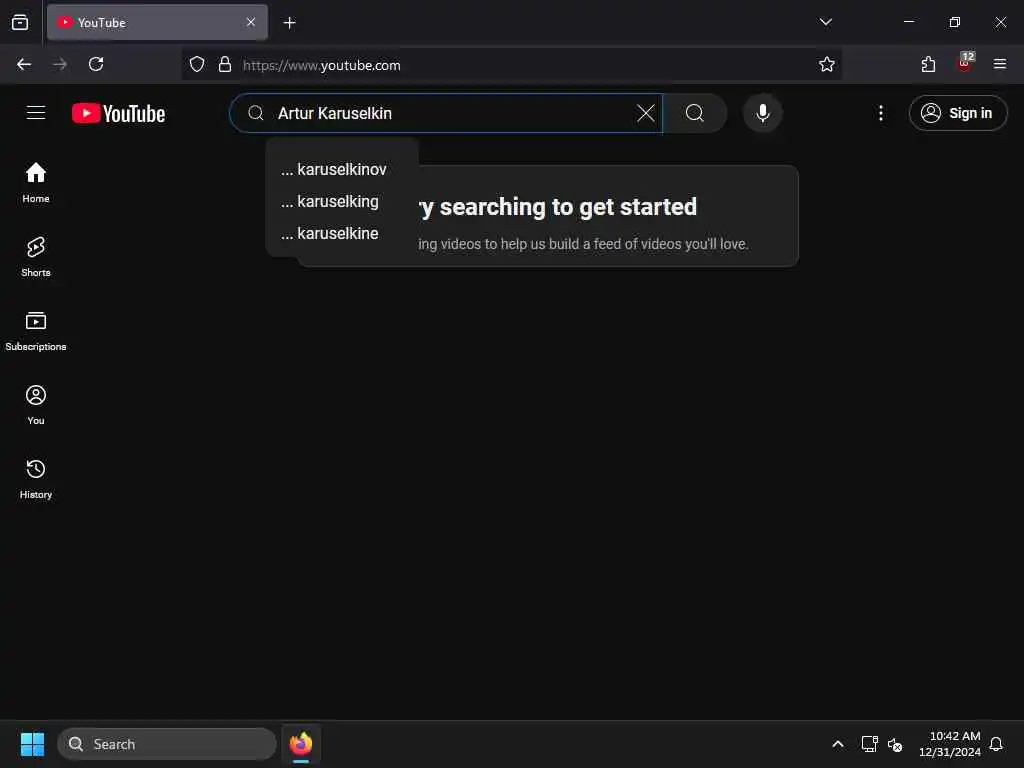
Task: Open the Firefox extensions puzzle icon
Action: tap(928, 64)
